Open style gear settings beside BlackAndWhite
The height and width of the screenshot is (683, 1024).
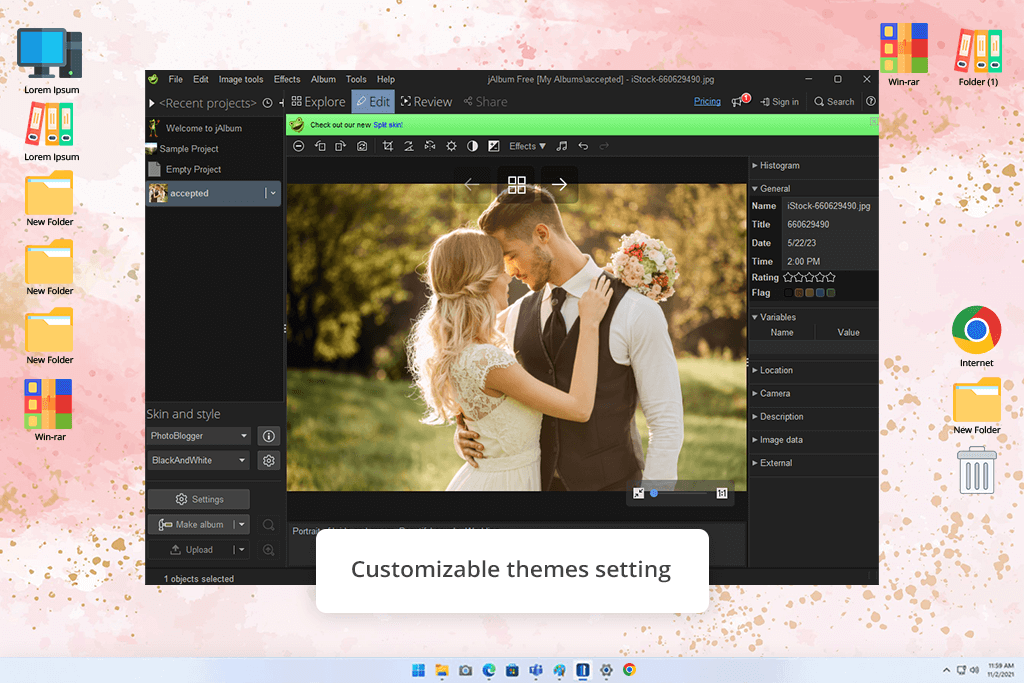click(268, 460)
